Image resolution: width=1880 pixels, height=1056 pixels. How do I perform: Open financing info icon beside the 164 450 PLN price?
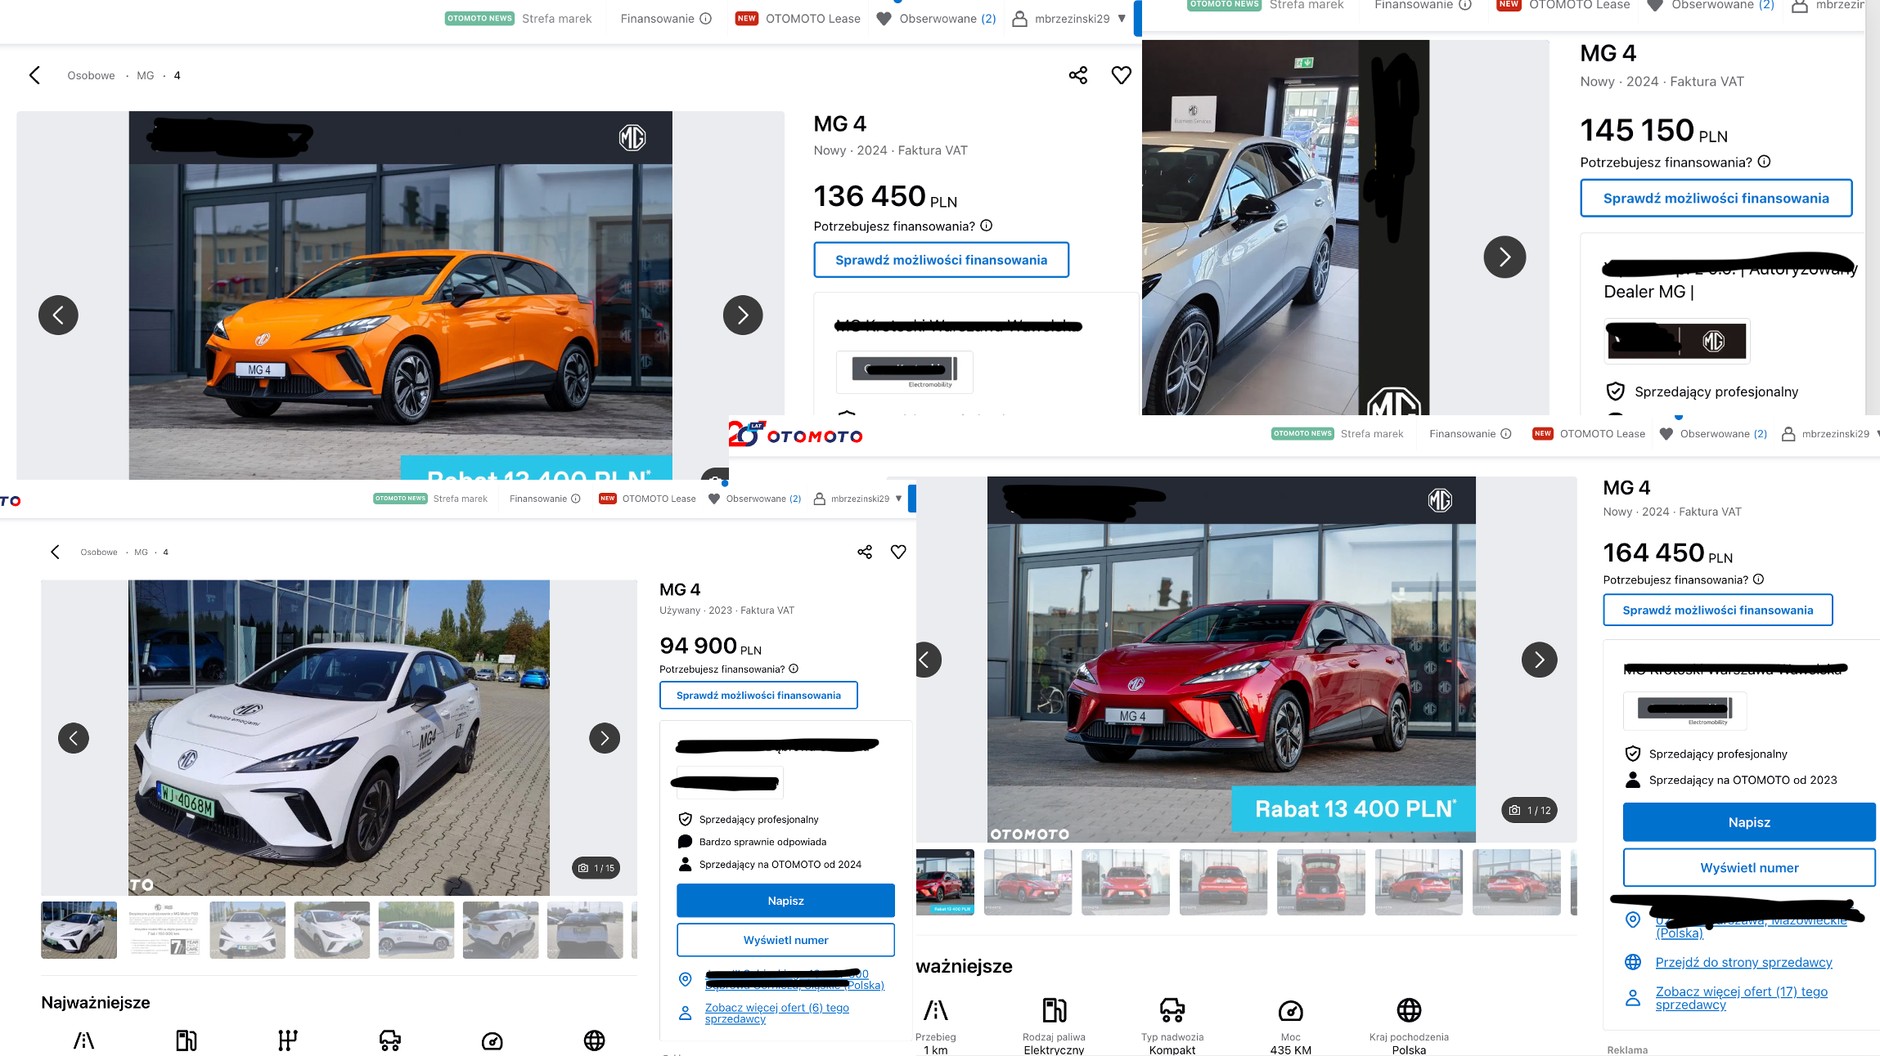[1758, 579]
